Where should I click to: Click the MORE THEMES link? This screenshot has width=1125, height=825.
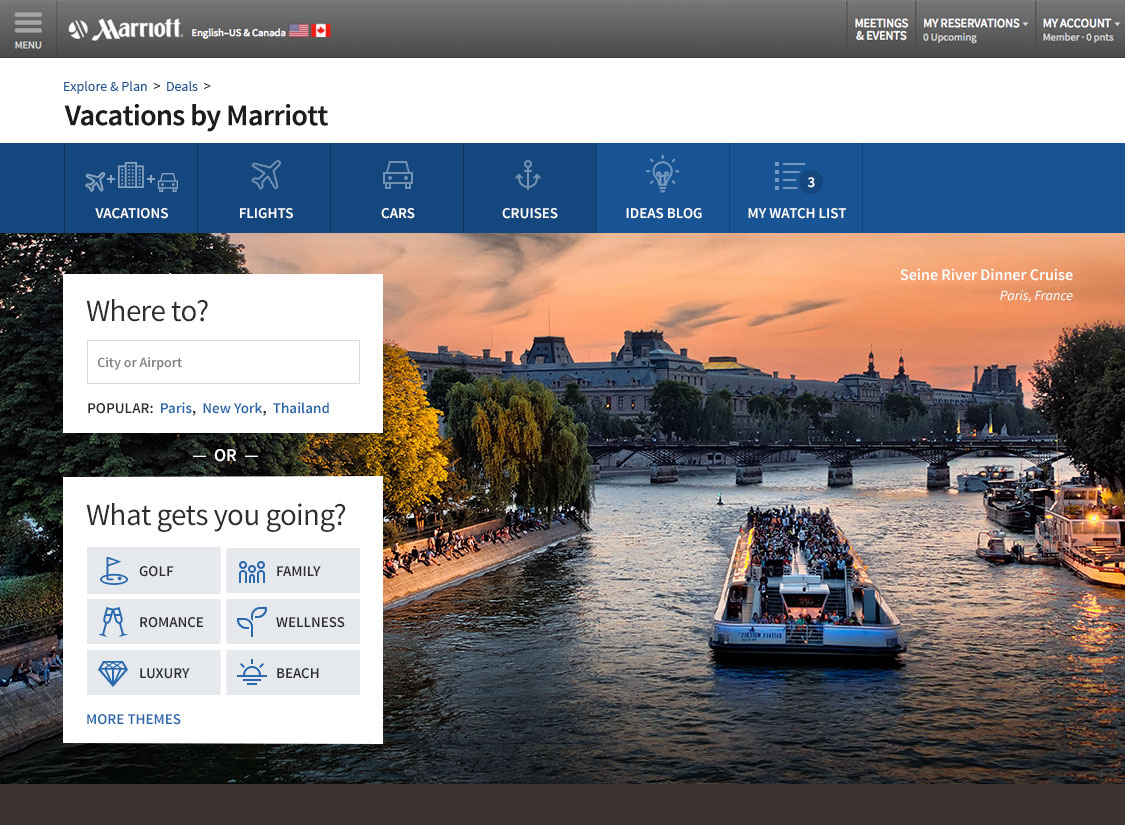click(x=133, y=719)
